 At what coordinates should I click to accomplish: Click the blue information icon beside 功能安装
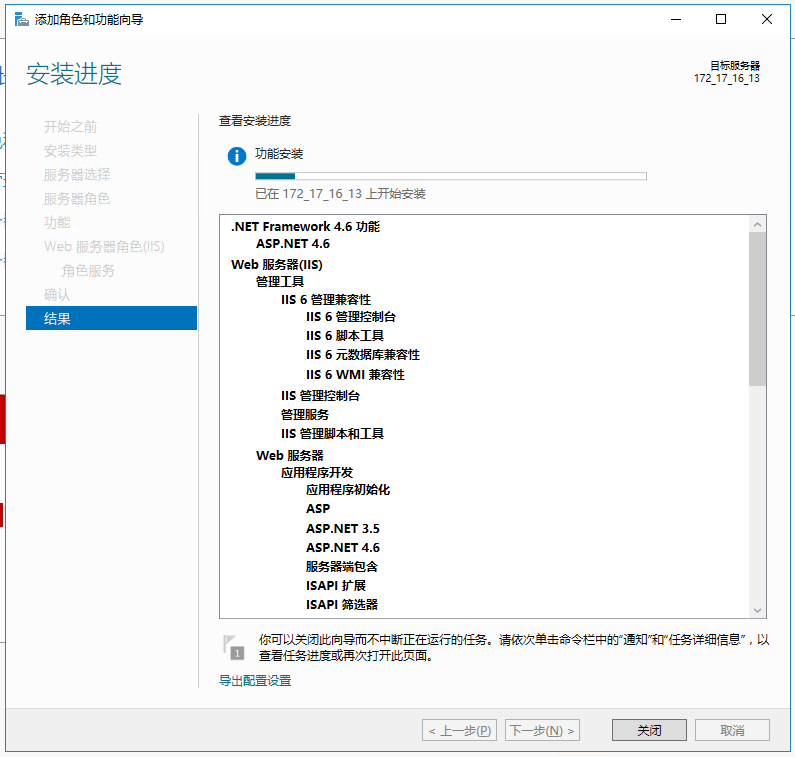click(236, 156)
